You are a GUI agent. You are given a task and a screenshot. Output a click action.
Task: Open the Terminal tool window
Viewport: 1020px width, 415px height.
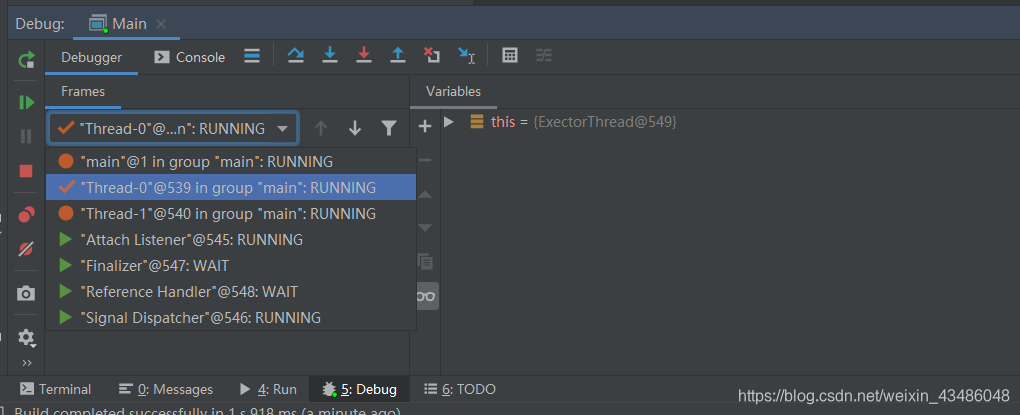(x=55, y=389)
